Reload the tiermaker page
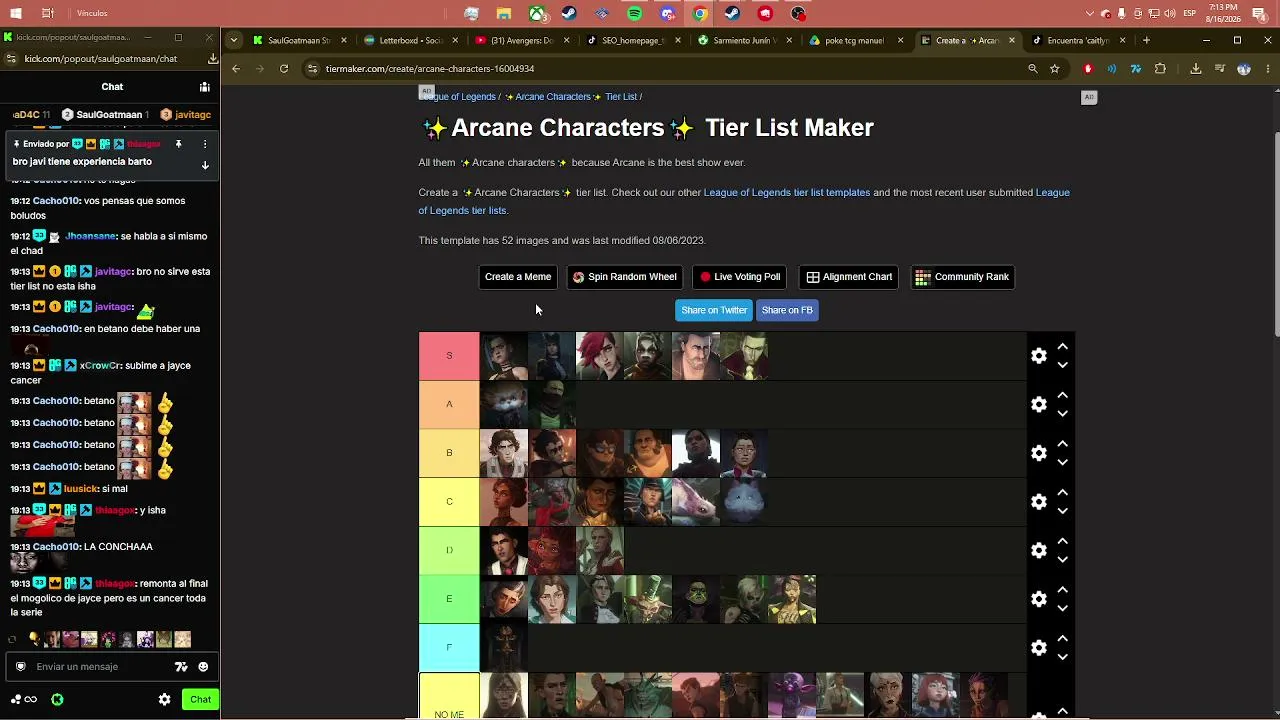The height and width of the screenshot is (720, 1280). point(284,69)
